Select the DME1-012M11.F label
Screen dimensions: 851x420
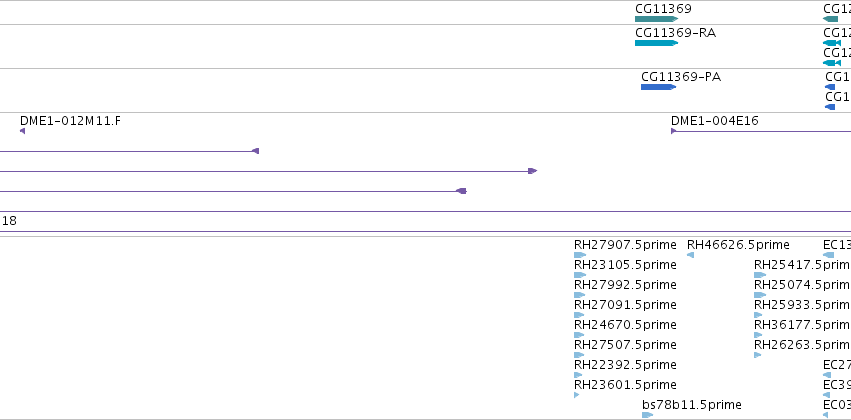[71, 121]
